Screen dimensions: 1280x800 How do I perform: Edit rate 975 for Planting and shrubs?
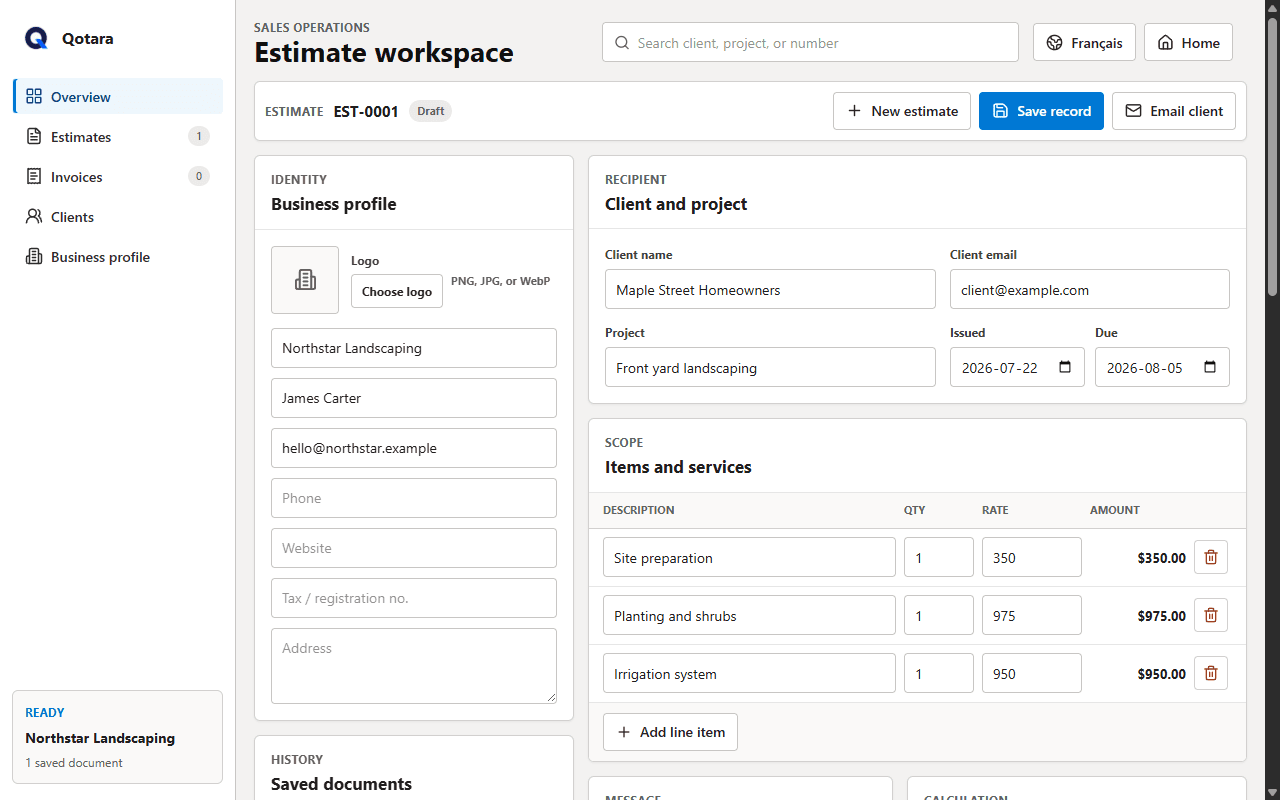tap(1032, 615)
